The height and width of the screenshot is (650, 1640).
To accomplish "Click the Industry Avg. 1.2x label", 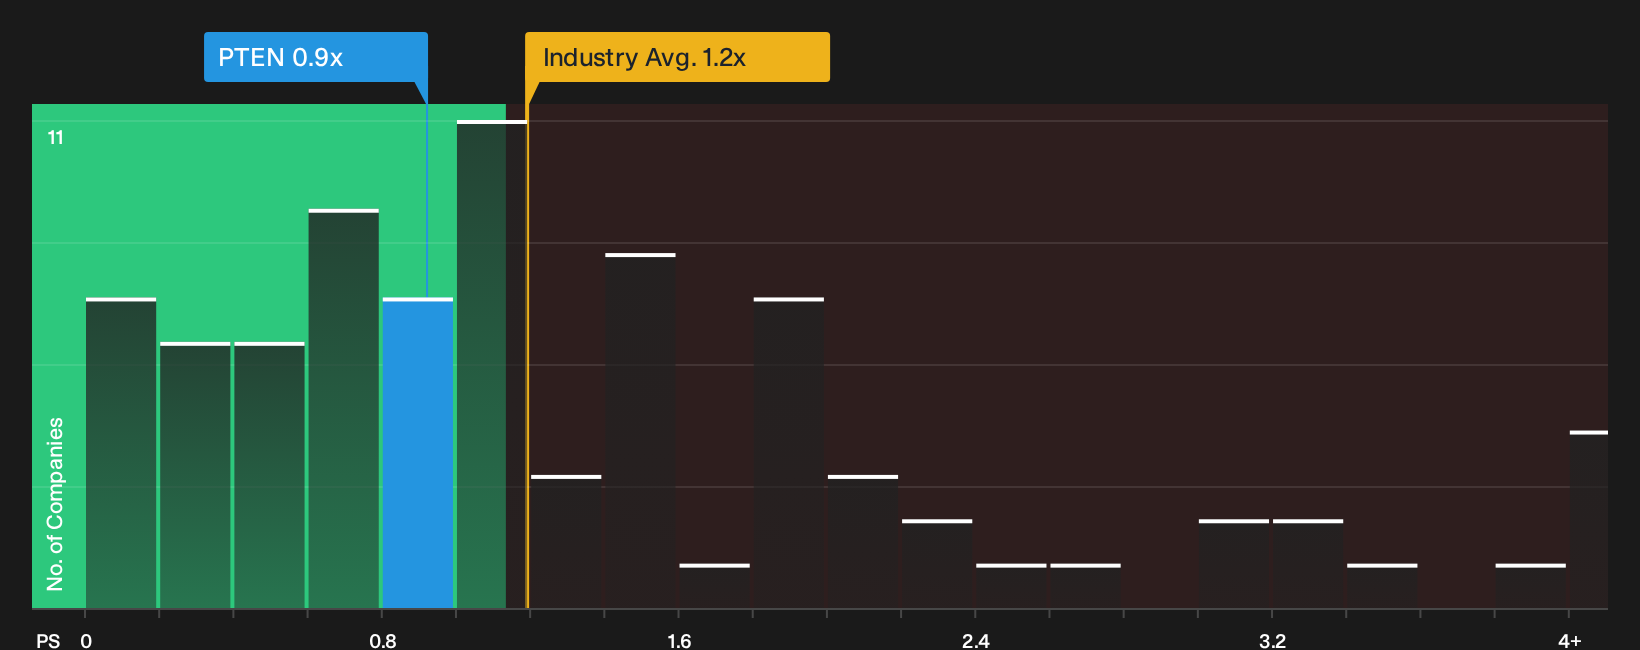I will [677, 57].
